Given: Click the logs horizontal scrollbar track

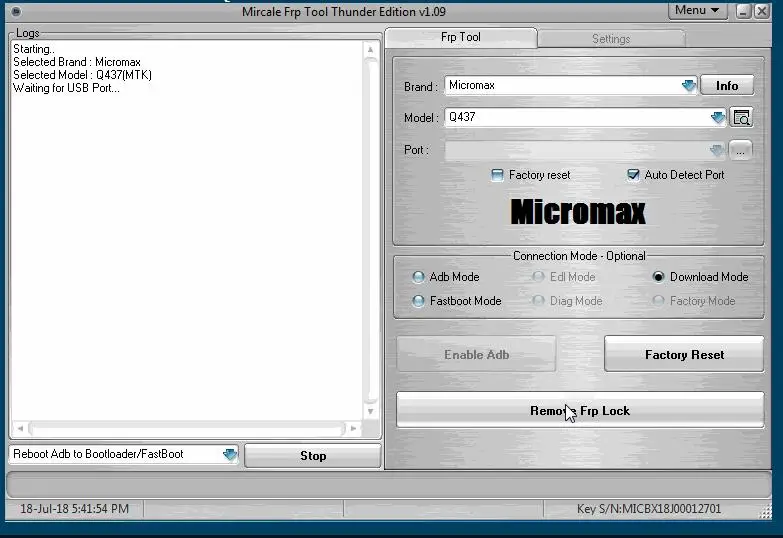Looking at the screenshot, I should (x=187, y=428).
